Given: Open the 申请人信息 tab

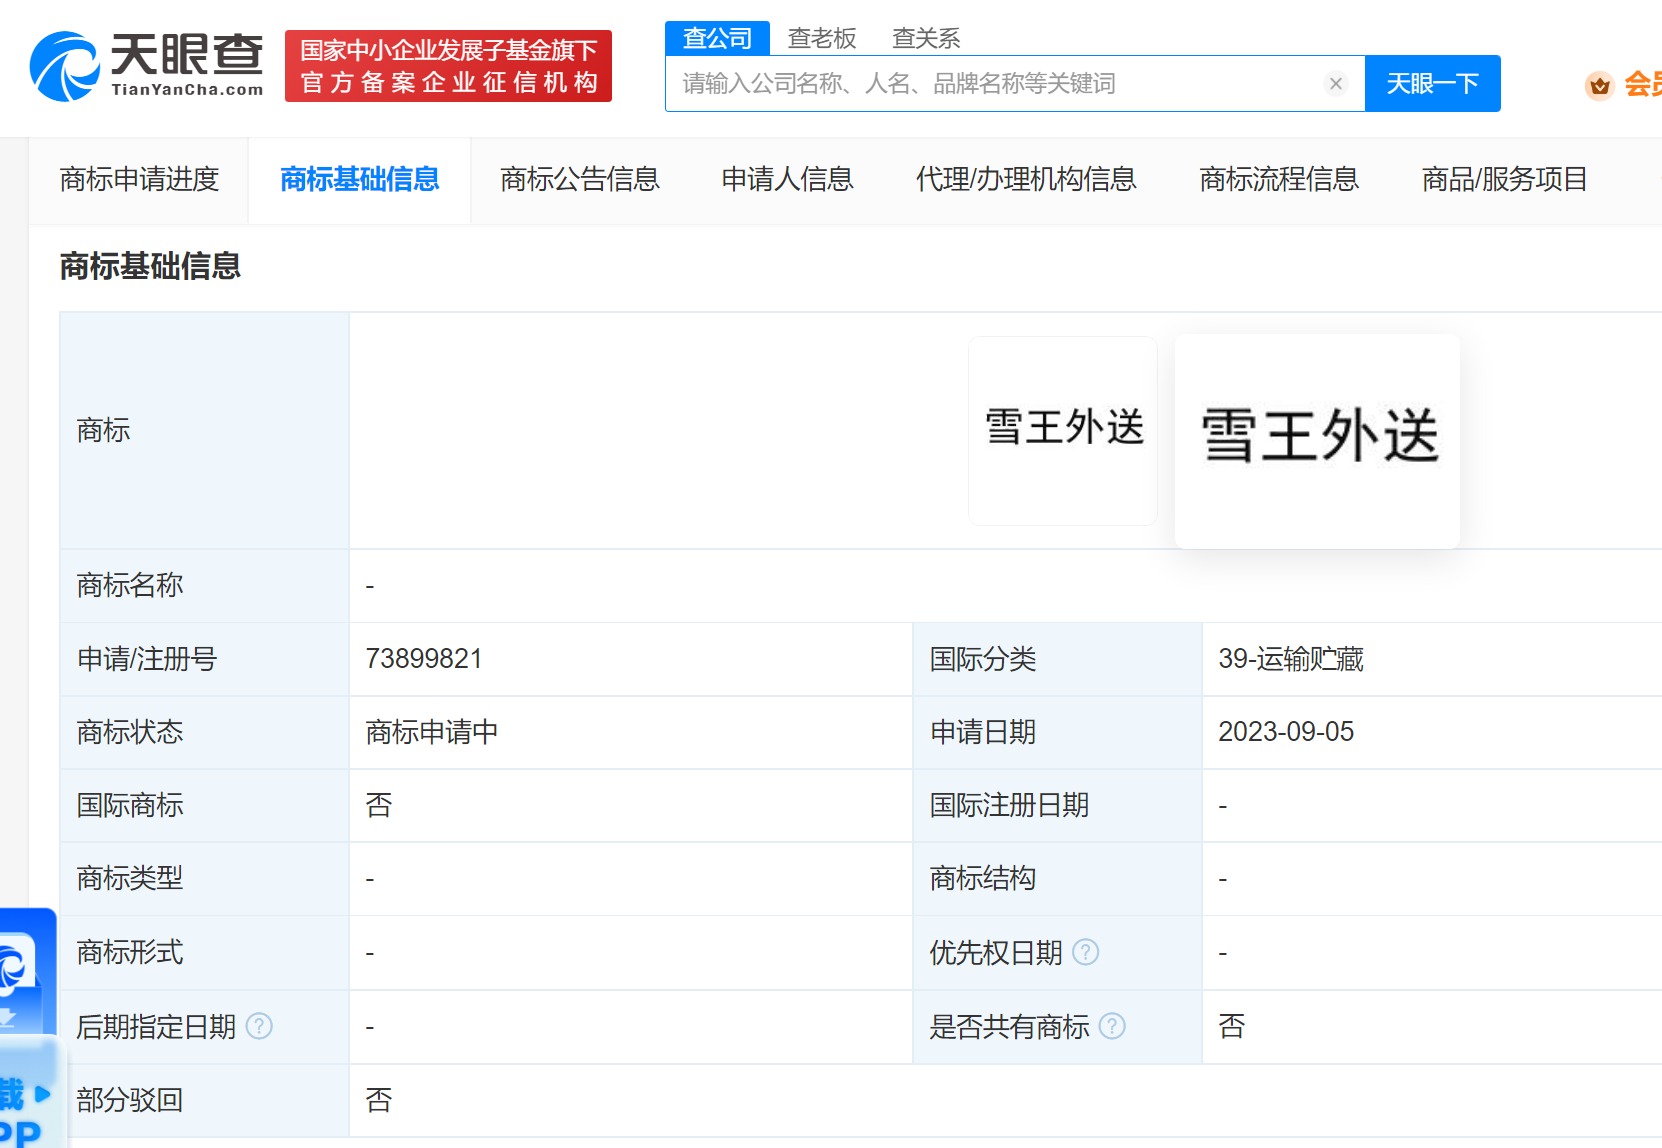Looking at the screenshot, I should [x=788, y=180].
